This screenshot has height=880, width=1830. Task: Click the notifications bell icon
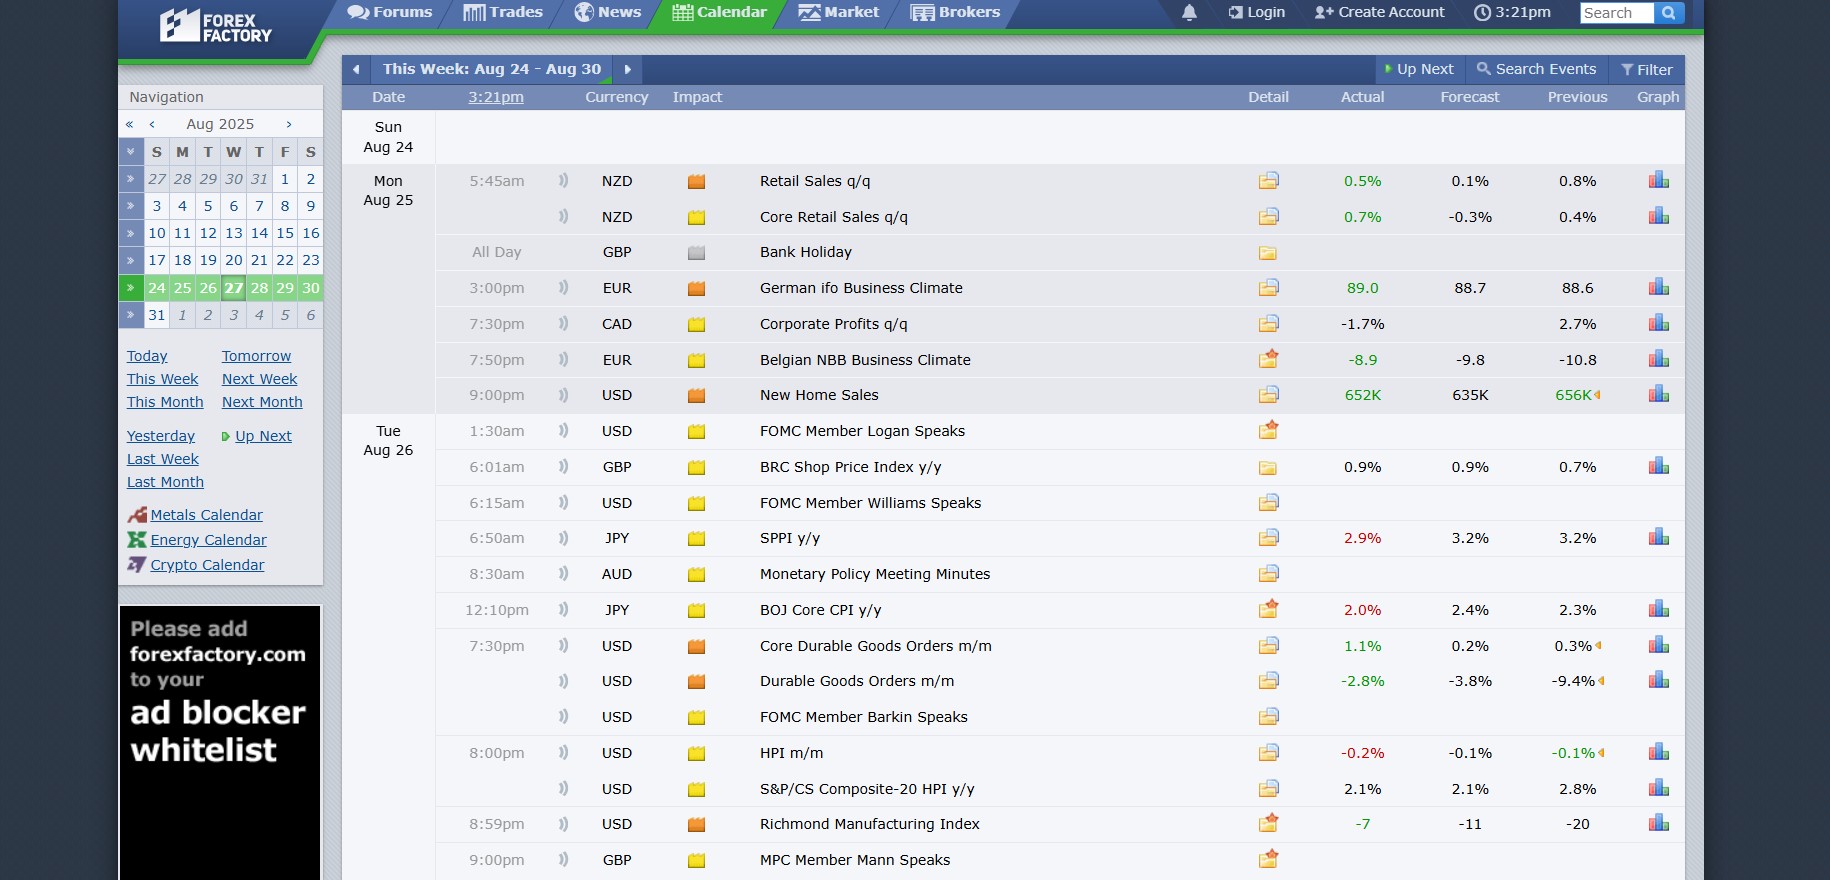point(1189,13)
